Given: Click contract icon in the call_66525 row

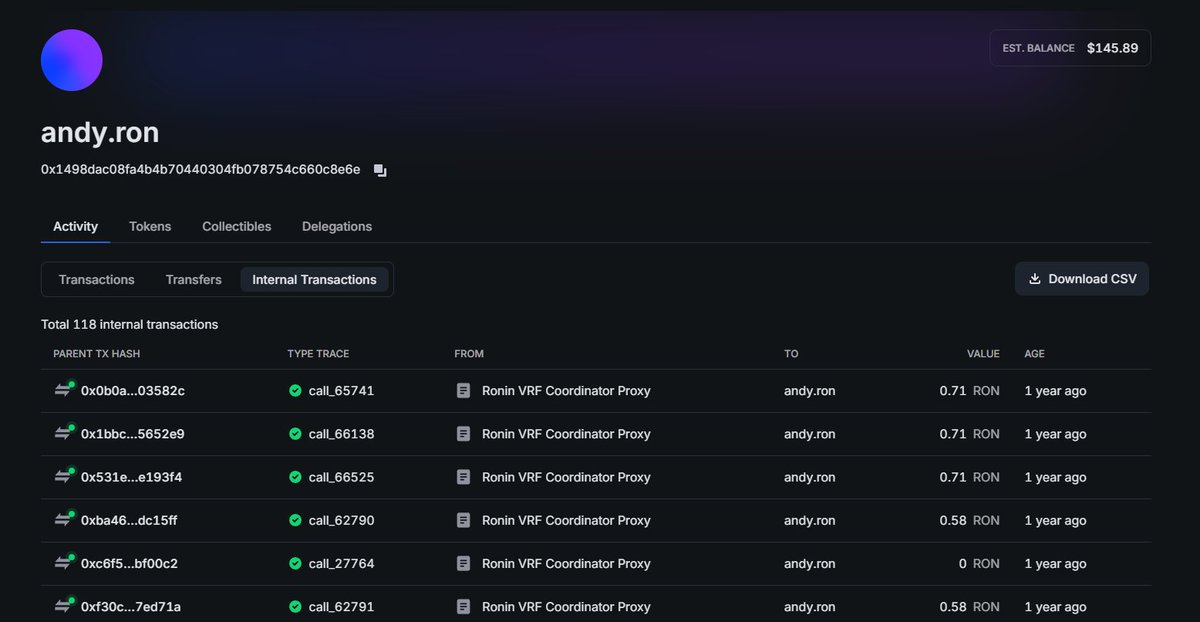Looking at the screenshot, I should (x=463, y=477).
